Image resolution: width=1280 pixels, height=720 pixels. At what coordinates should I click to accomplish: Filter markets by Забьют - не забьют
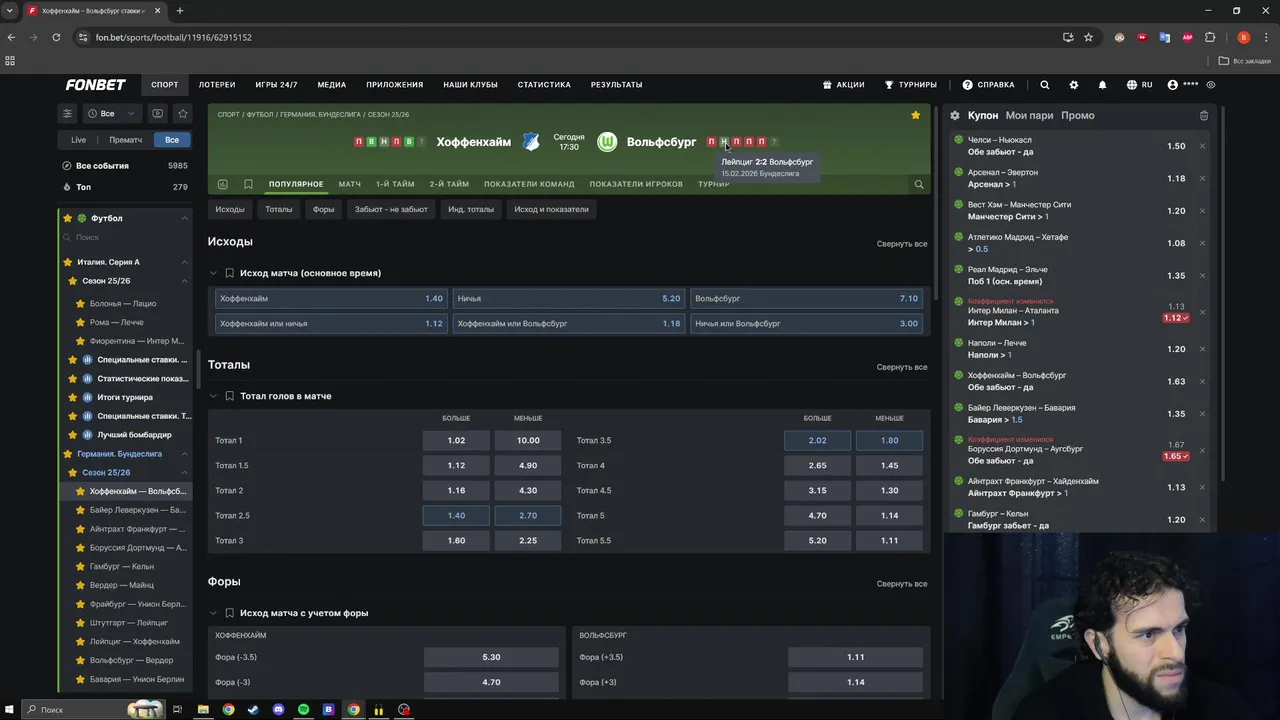click(x=391, y=209)
